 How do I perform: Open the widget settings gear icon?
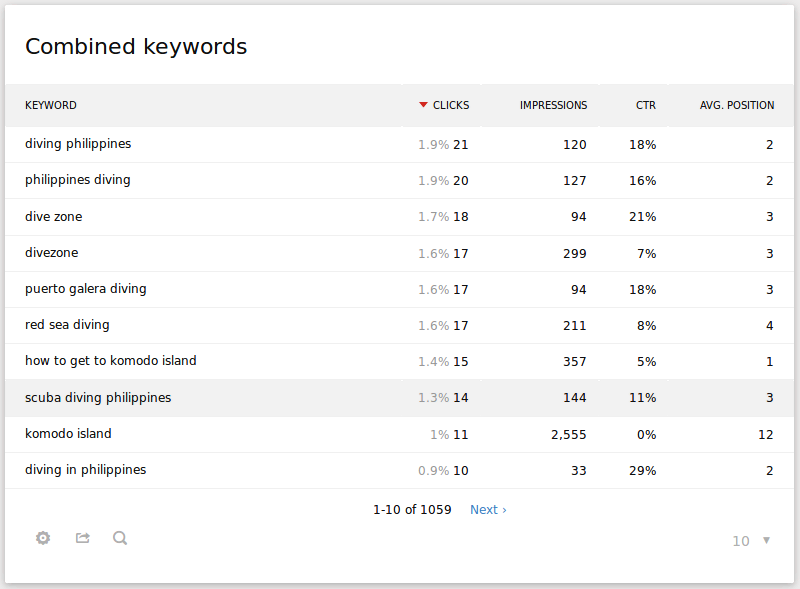pyautogui.click(x=42, y=538)
